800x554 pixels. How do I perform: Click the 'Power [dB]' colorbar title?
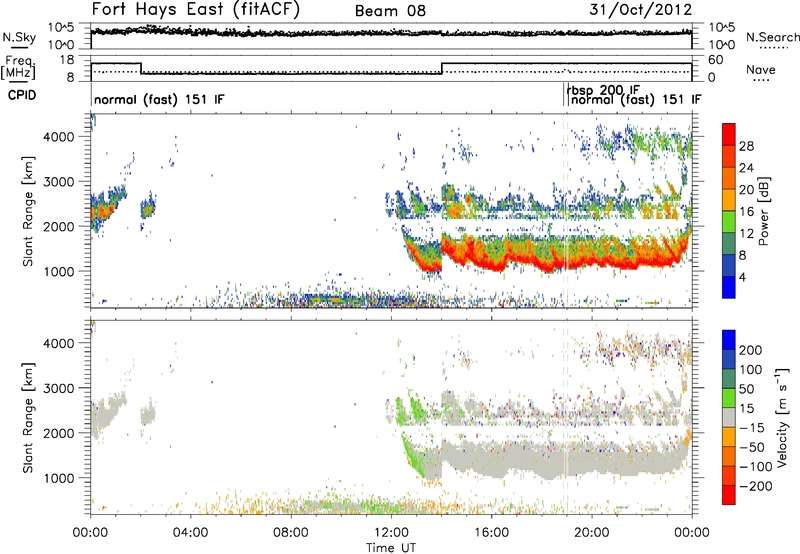tap(763, 211)
